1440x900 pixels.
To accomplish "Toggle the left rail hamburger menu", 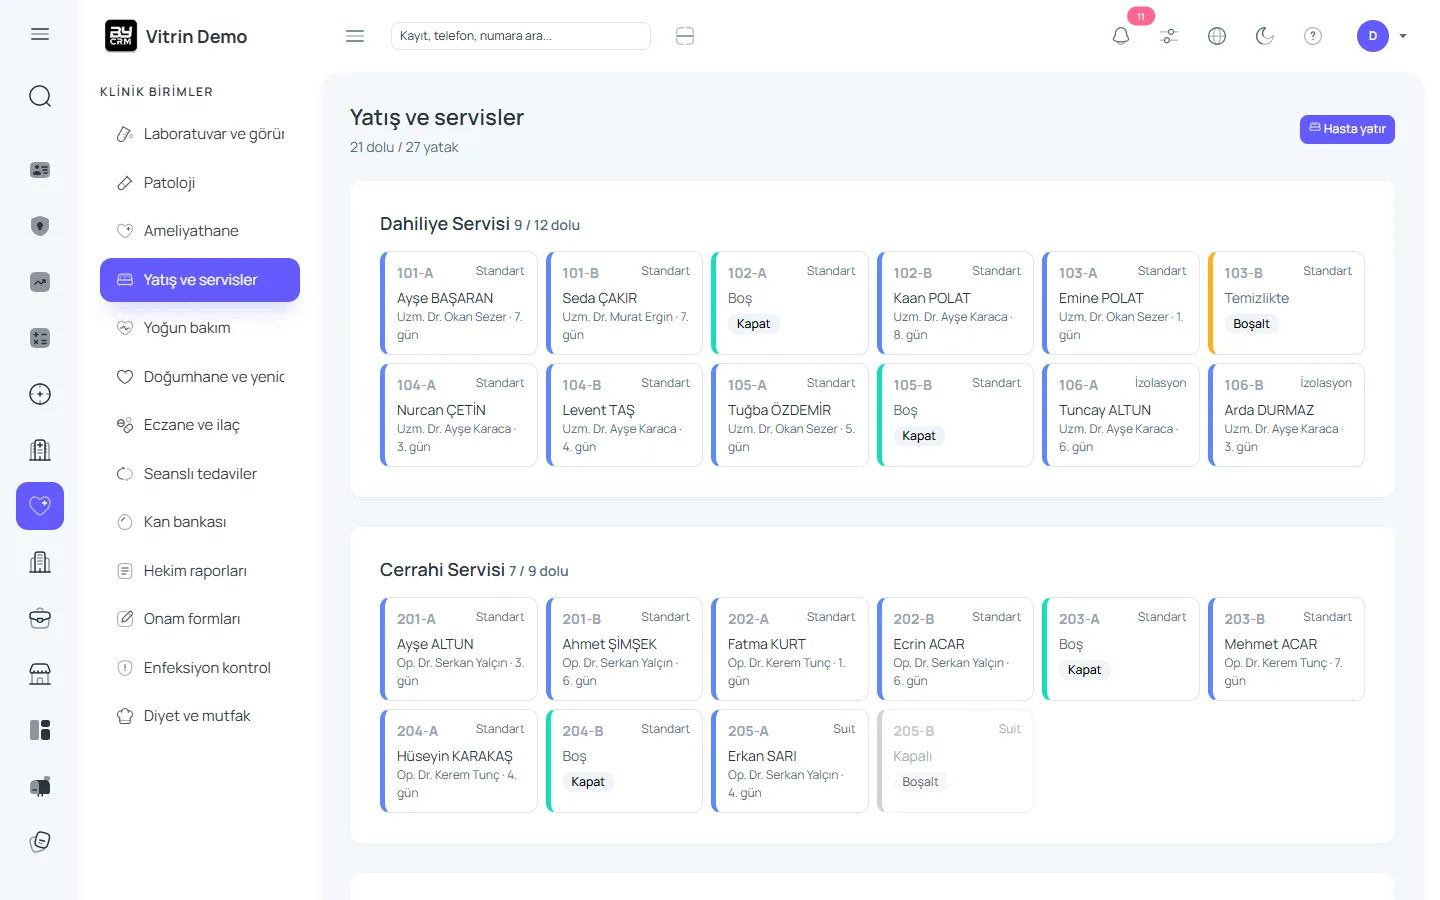I will (x=40, y=34).
